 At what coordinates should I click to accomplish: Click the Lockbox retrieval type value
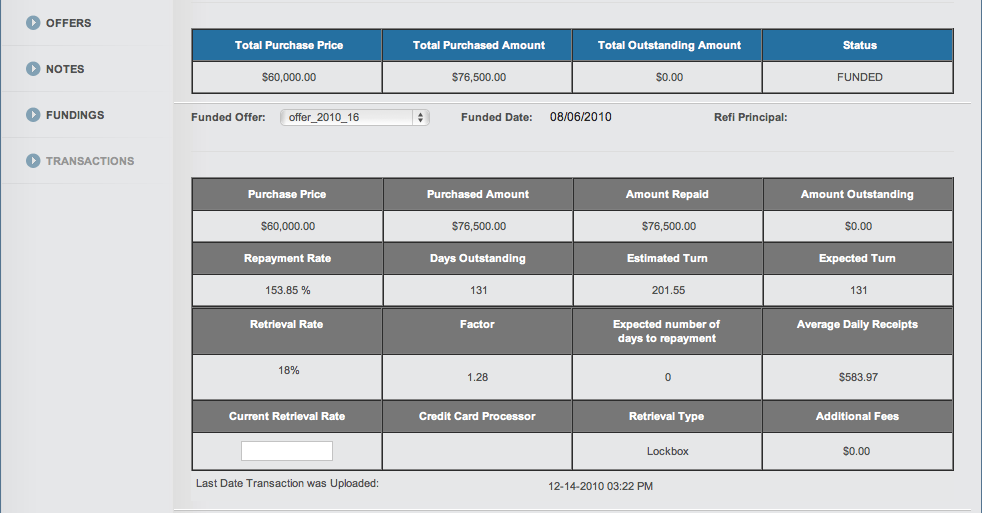(x=667, y=451)
